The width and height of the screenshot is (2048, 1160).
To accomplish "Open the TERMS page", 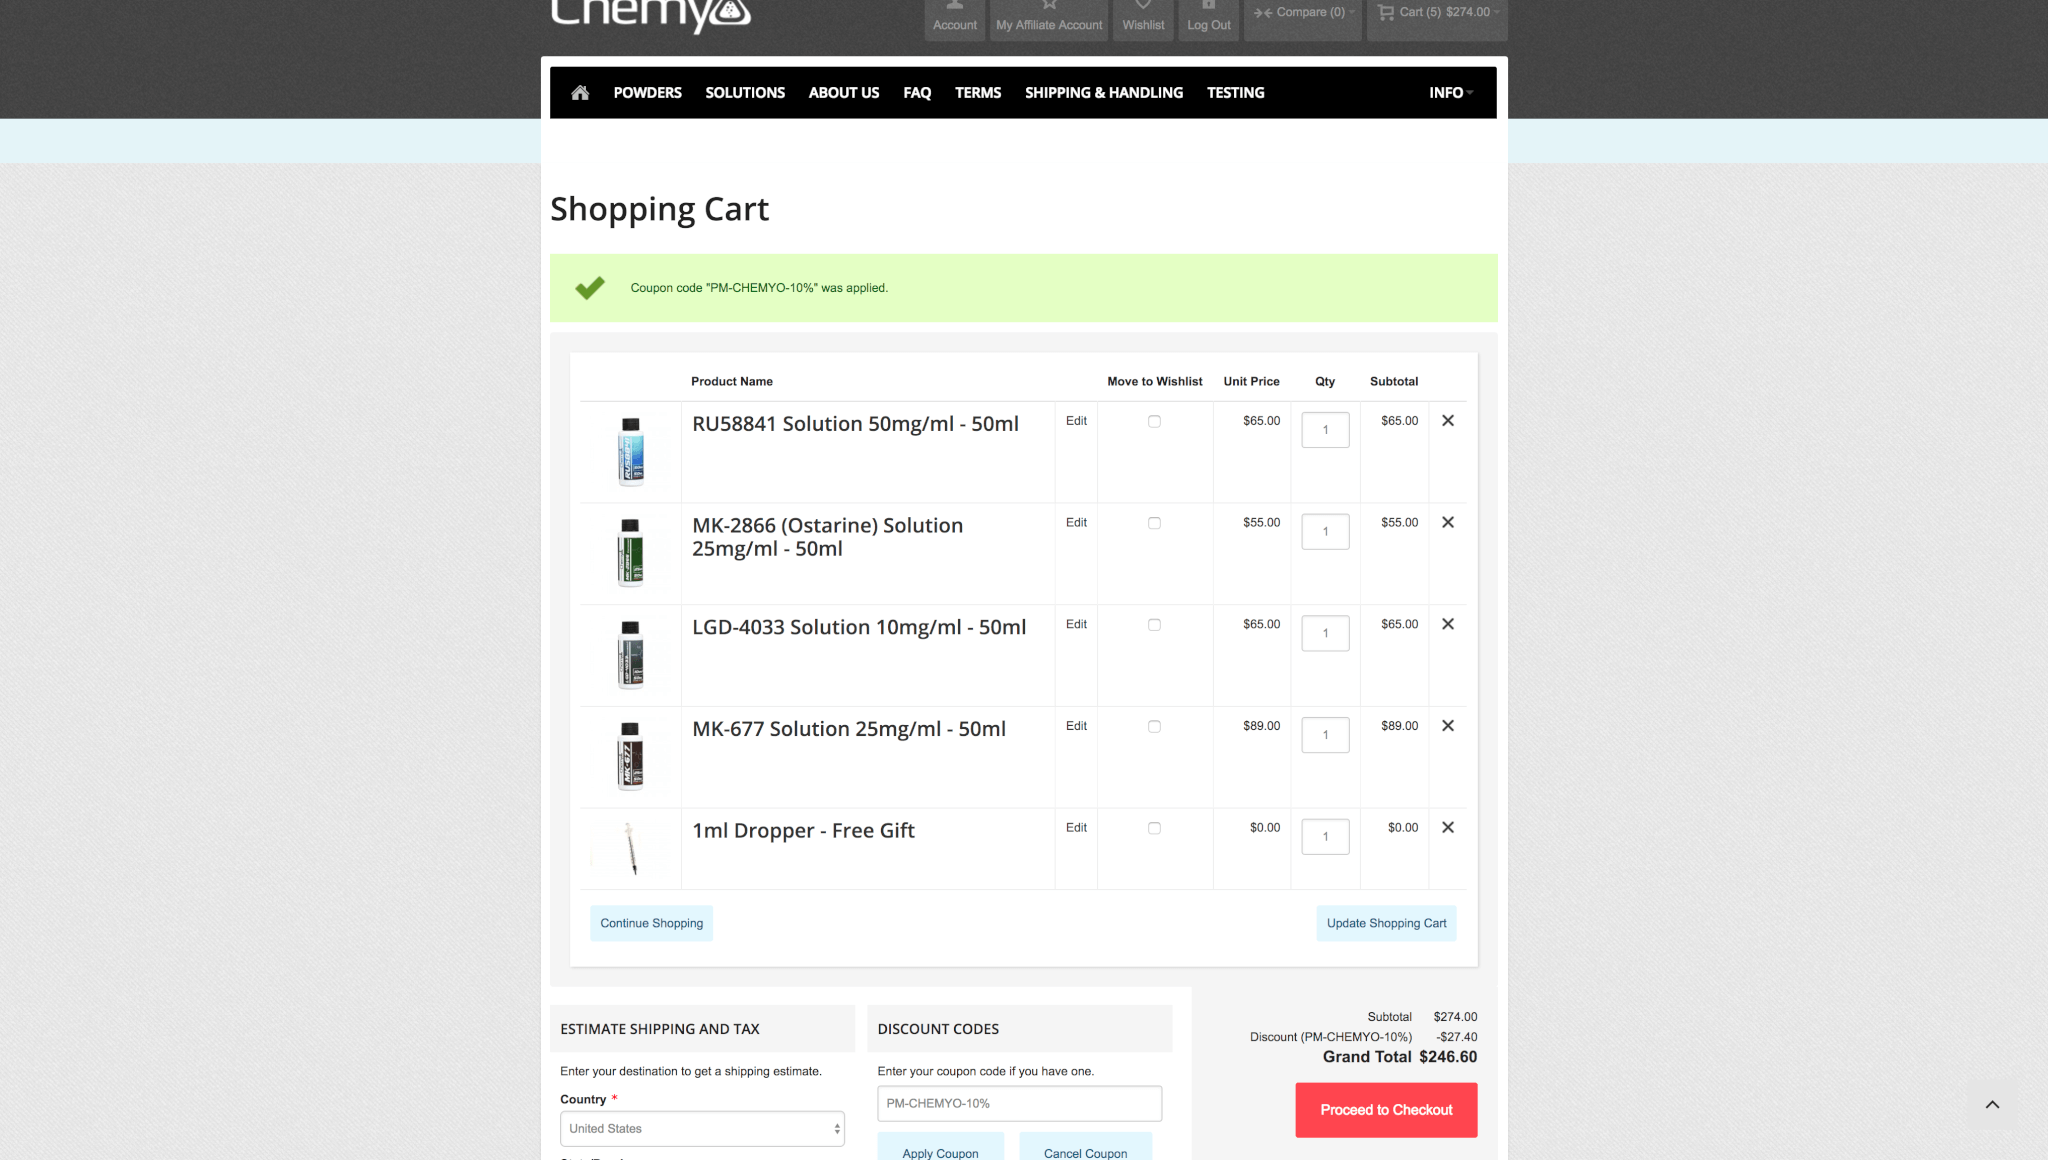I will point(978,92).
